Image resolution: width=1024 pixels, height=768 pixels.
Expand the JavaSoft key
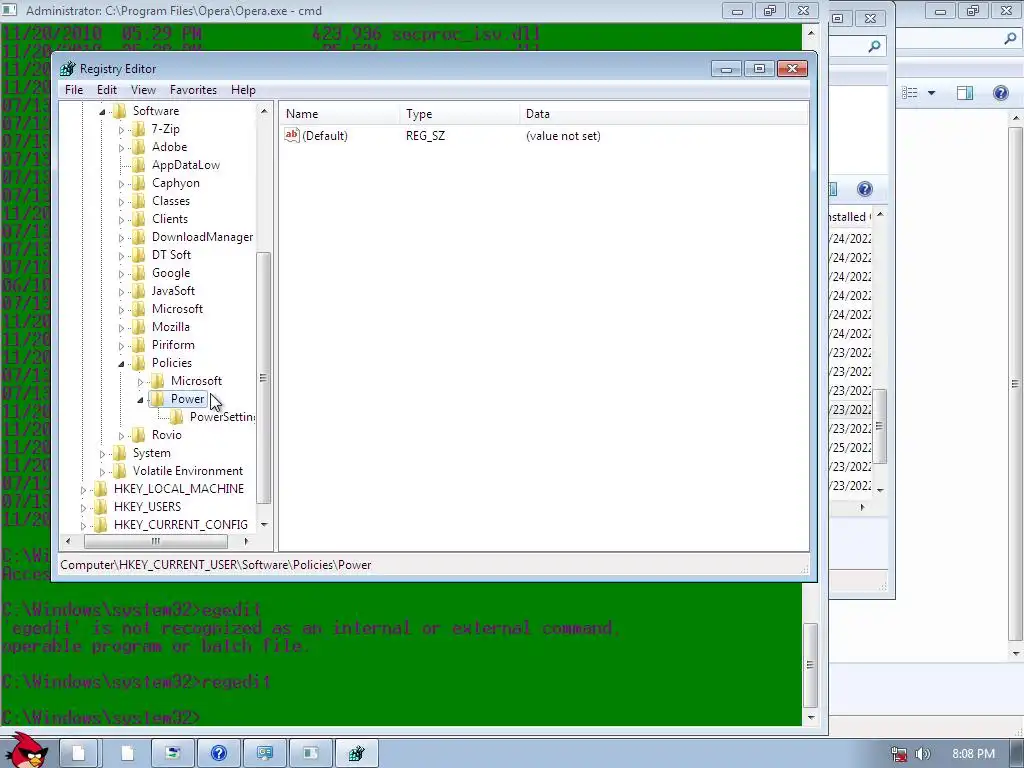[121, 291]
